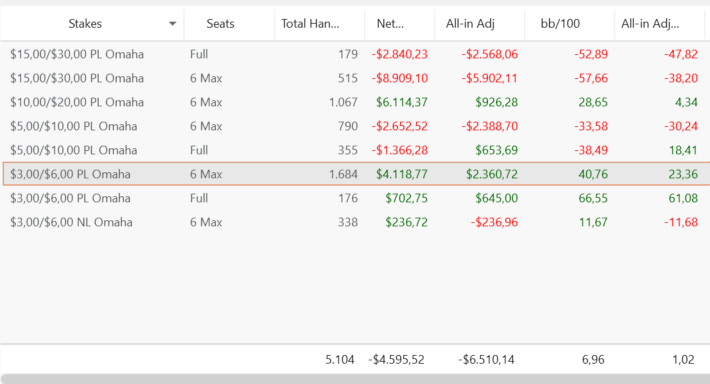This screenshot has width=710, height=384.
Task: Click bb/100 value -57,66
Action: [590, 78]
